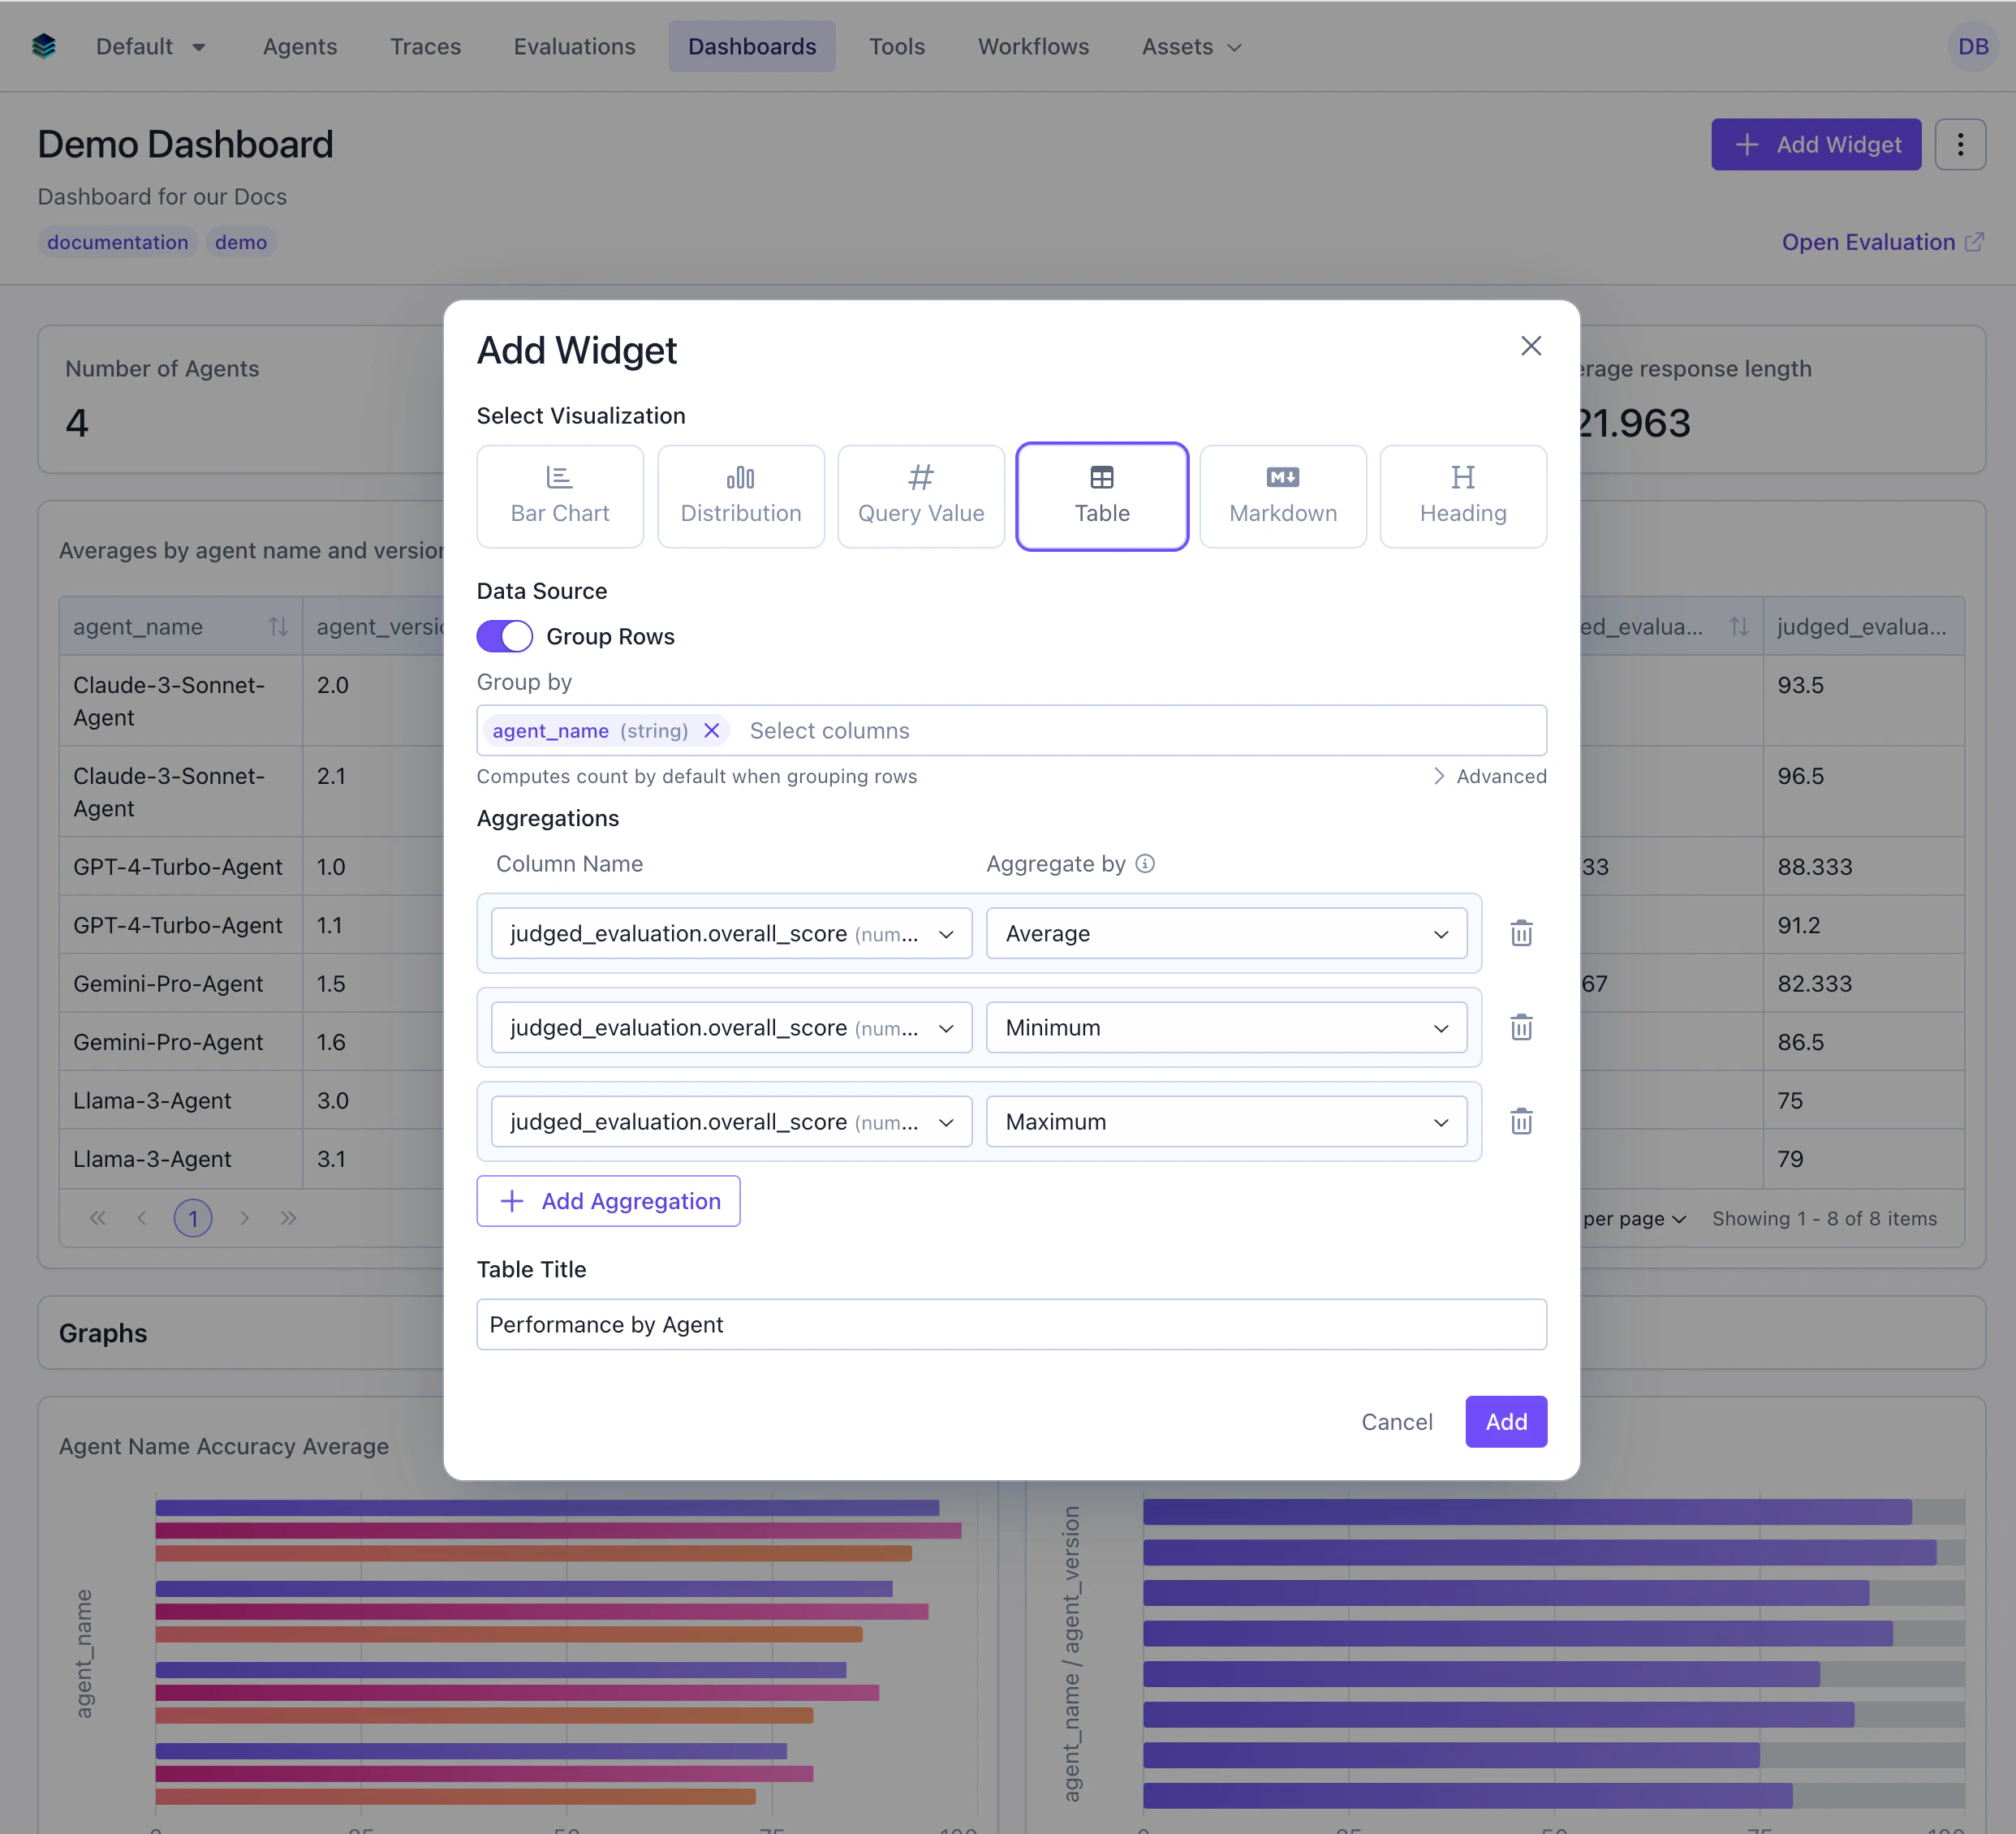Open the Default workspace dropdown
This screenshot has width=2016, height=1834.
(x=152, y=46)
